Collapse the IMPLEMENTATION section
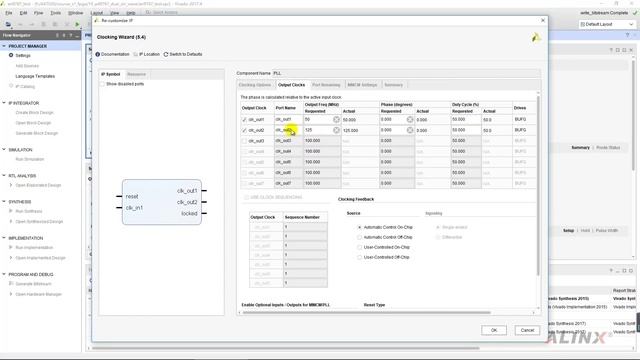The width and height of the screenshot is (640, 360). pos(4,238)
